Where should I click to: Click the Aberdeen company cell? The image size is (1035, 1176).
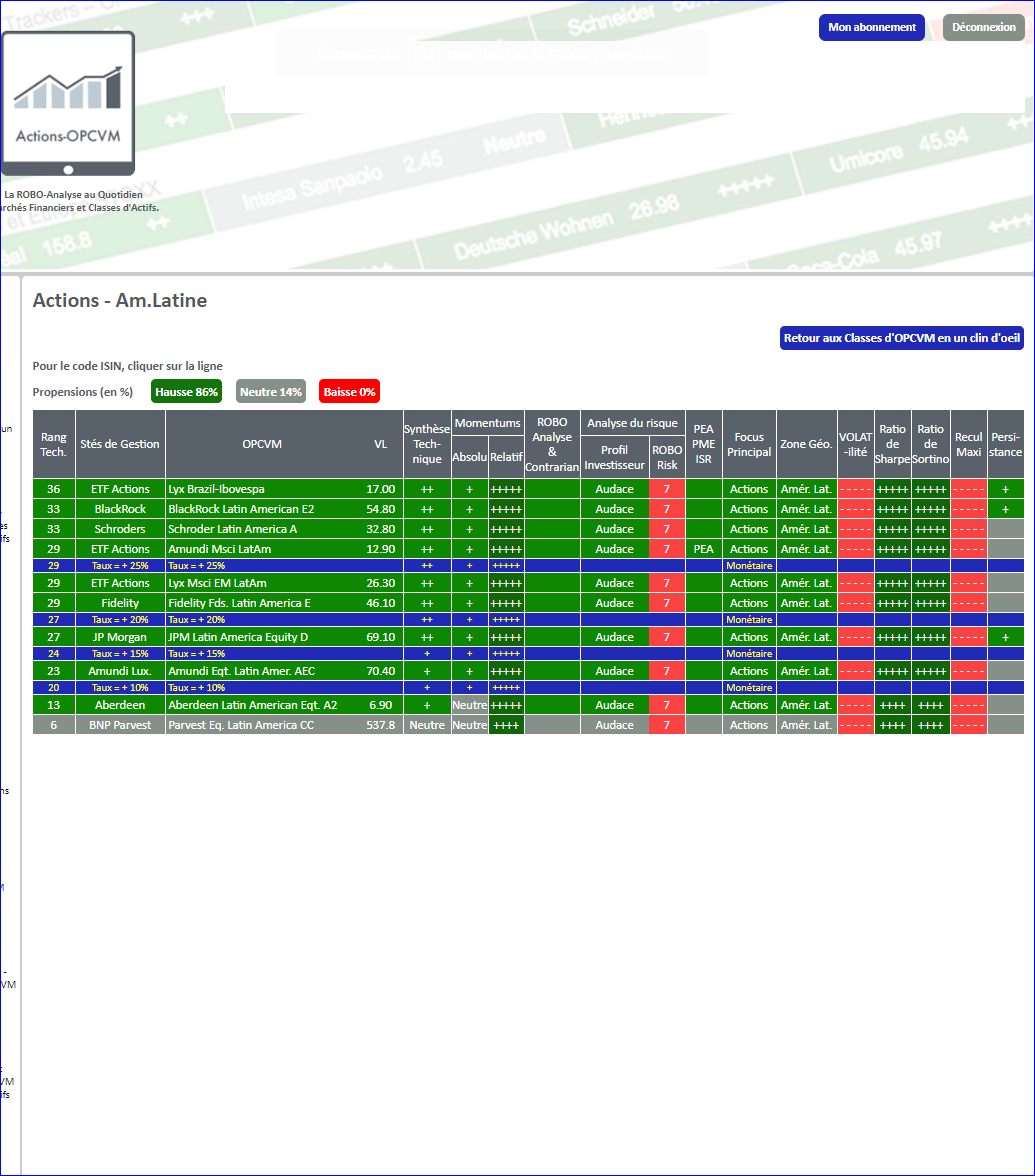(x=120, y=705)
